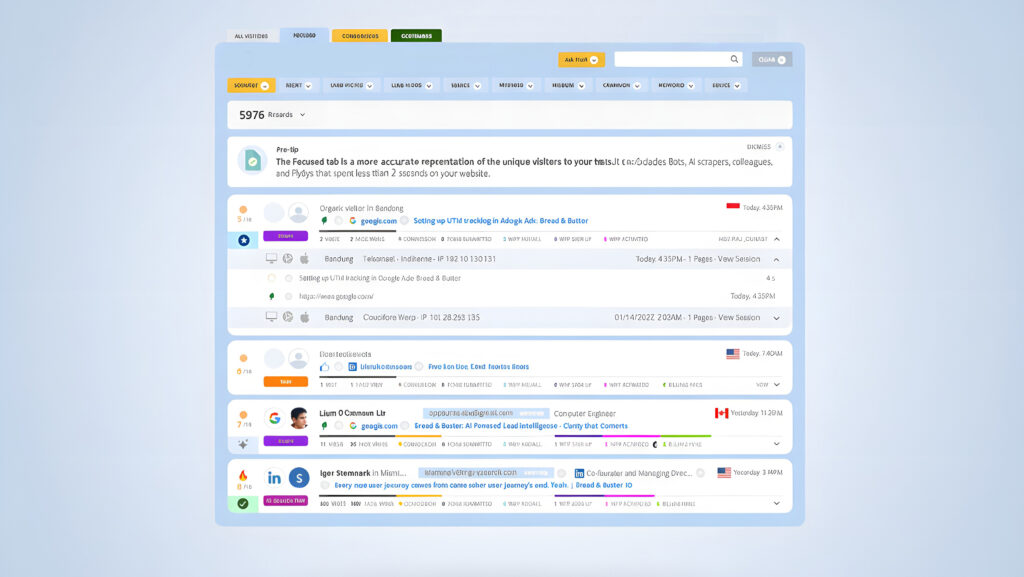
Task: Click the Google logo avatar on Liam's card
Action: click(x=274, y=418)
